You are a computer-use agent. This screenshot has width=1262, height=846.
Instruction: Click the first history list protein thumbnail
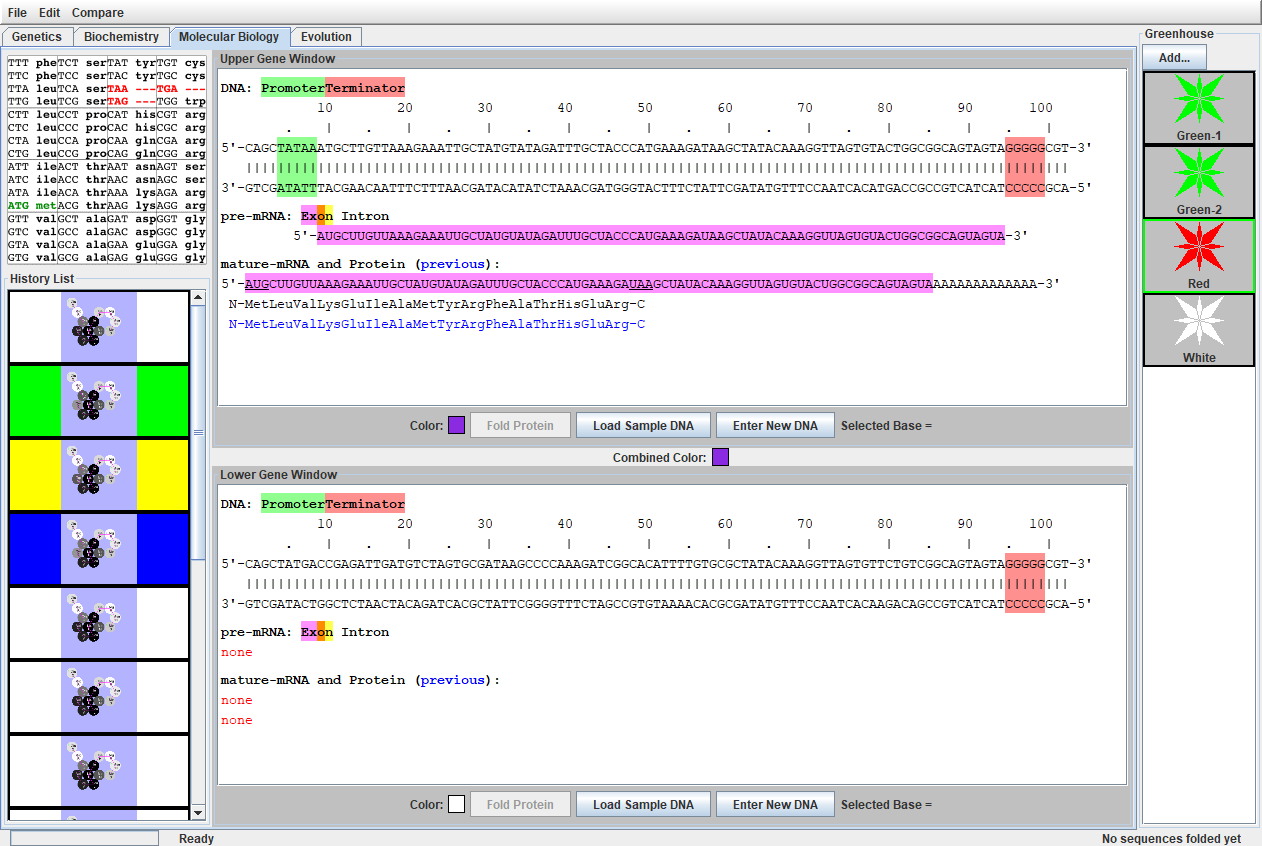(98, 327)
